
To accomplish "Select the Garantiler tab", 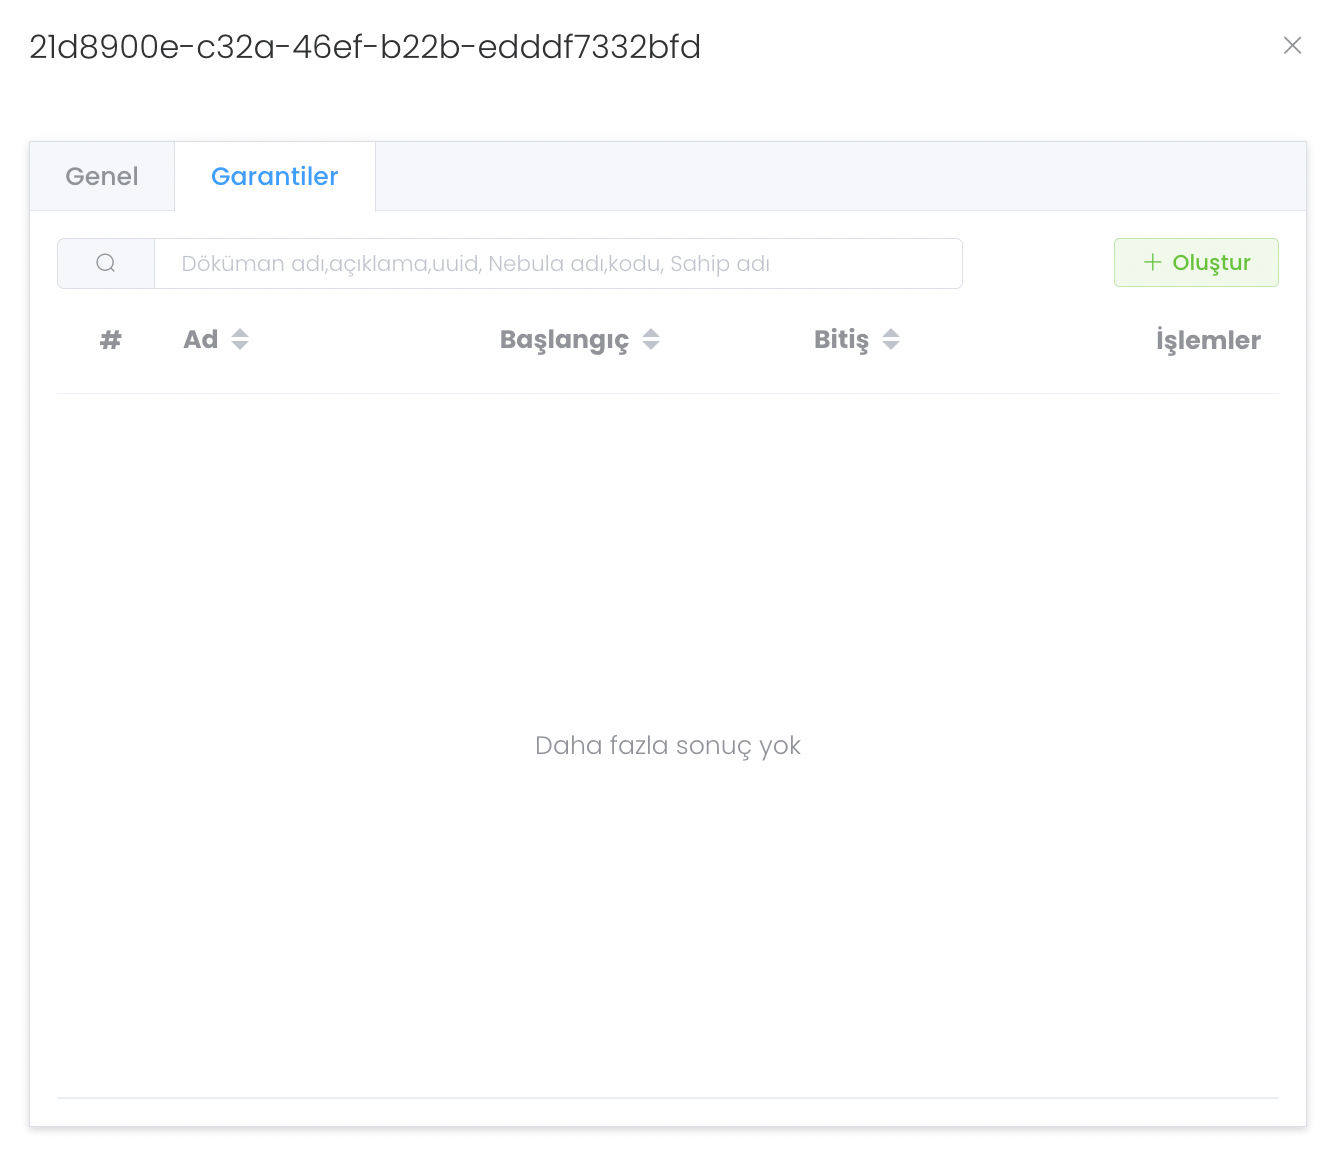I will (x=274, y=177).
